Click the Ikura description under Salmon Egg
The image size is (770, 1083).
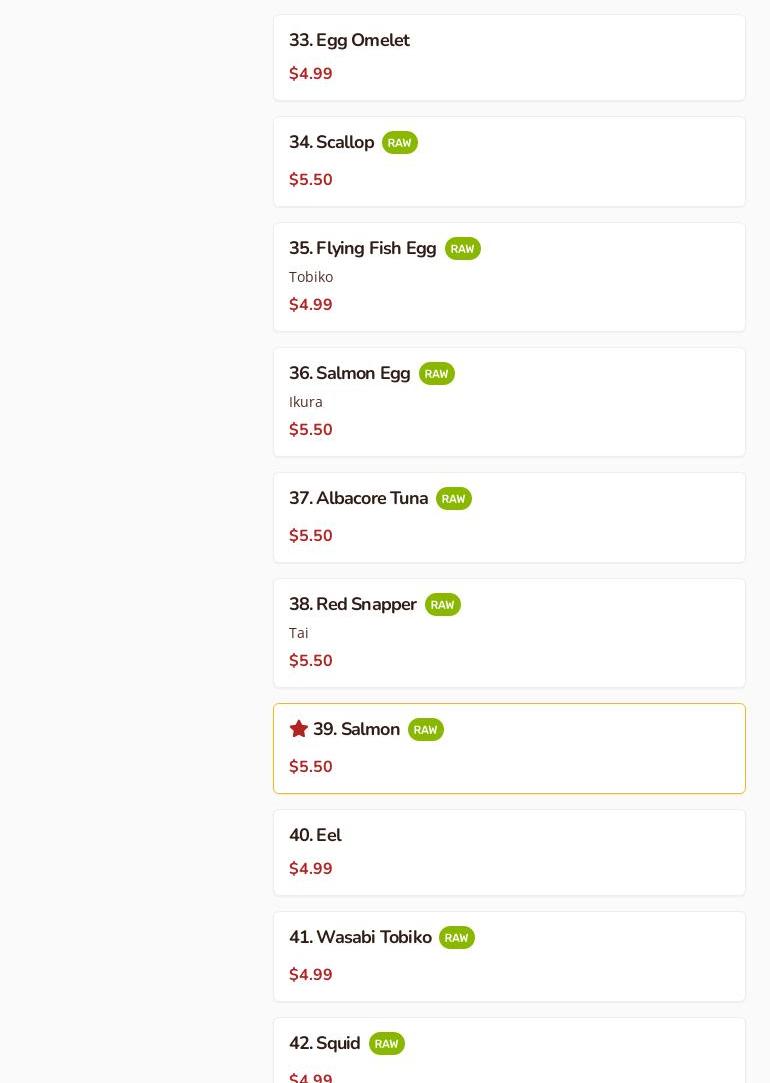tap(306, 402)
